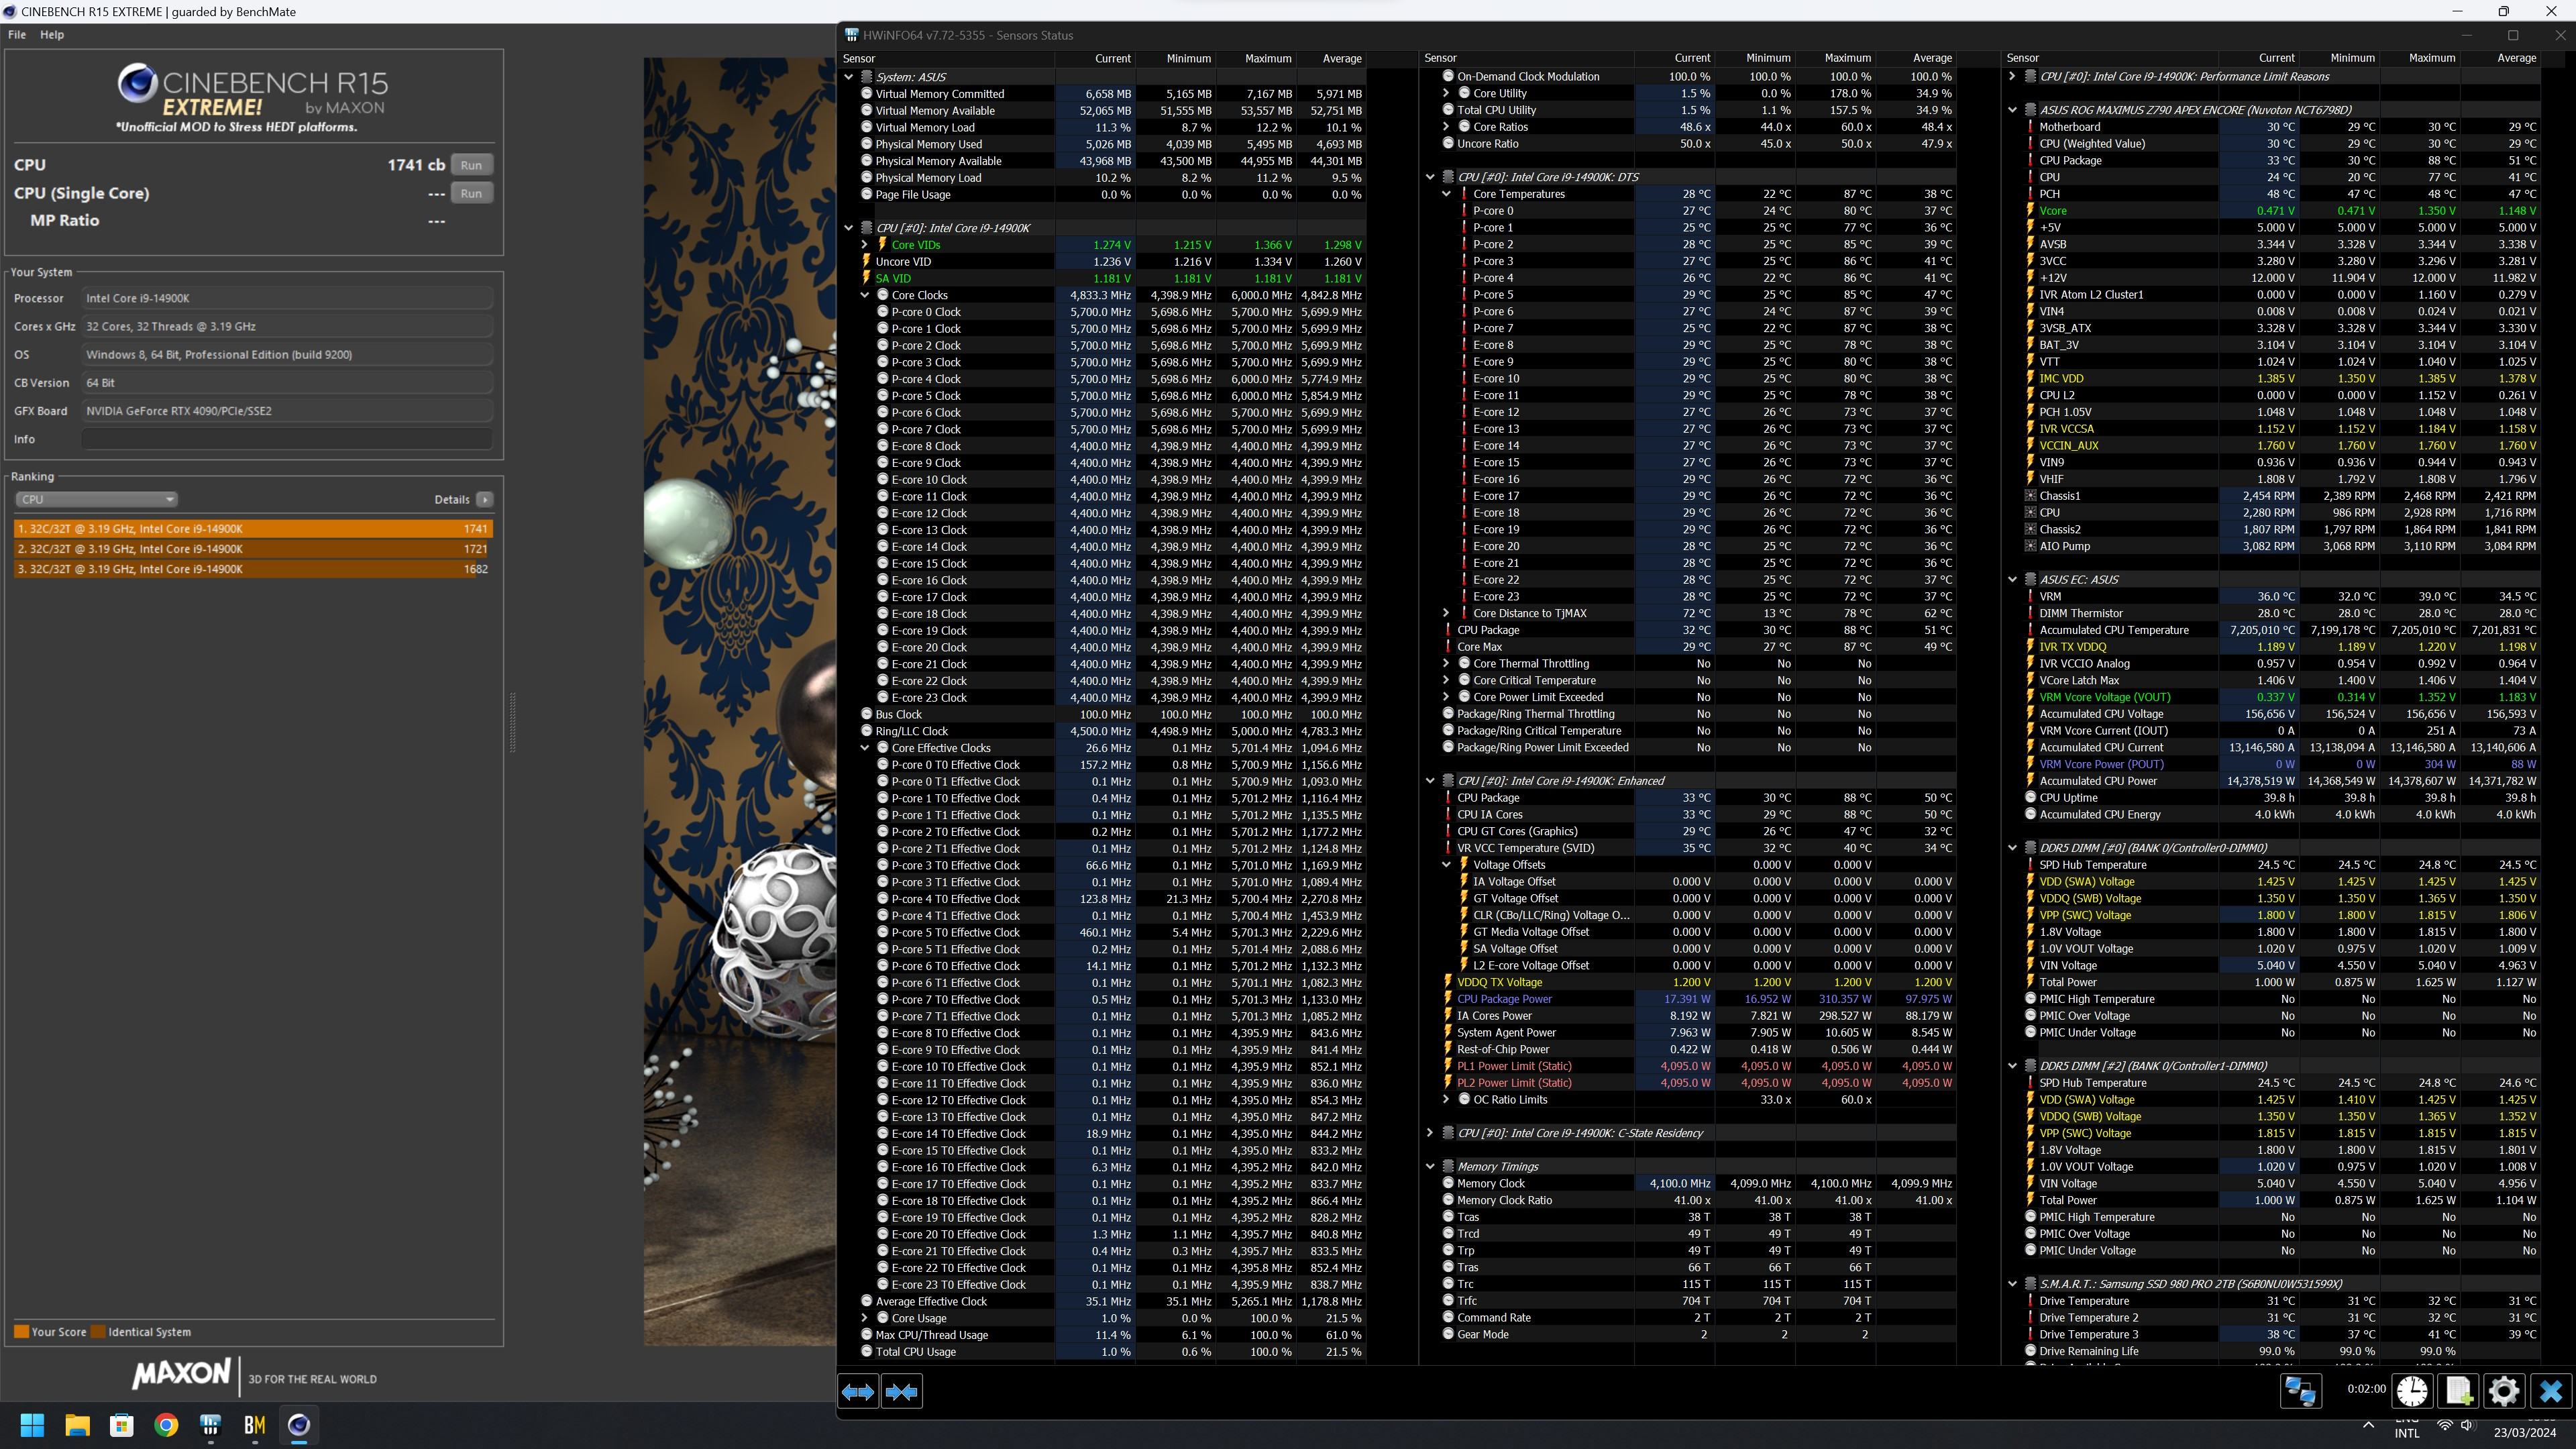Select the Memory Clock Ratio row
The height and width of the screenshot is (1449, 2576).
[x=1689, y=1200]
